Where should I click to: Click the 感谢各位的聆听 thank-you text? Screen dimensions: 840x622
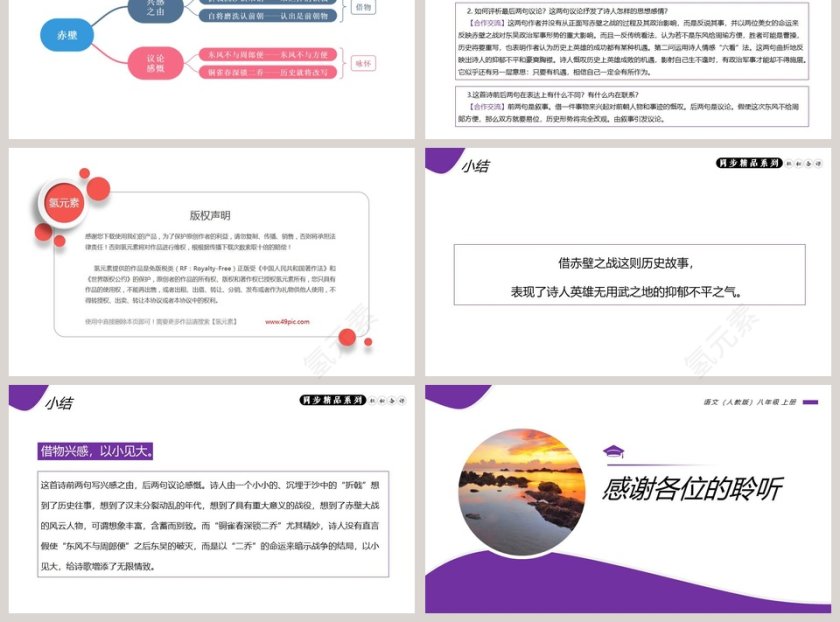695,487
